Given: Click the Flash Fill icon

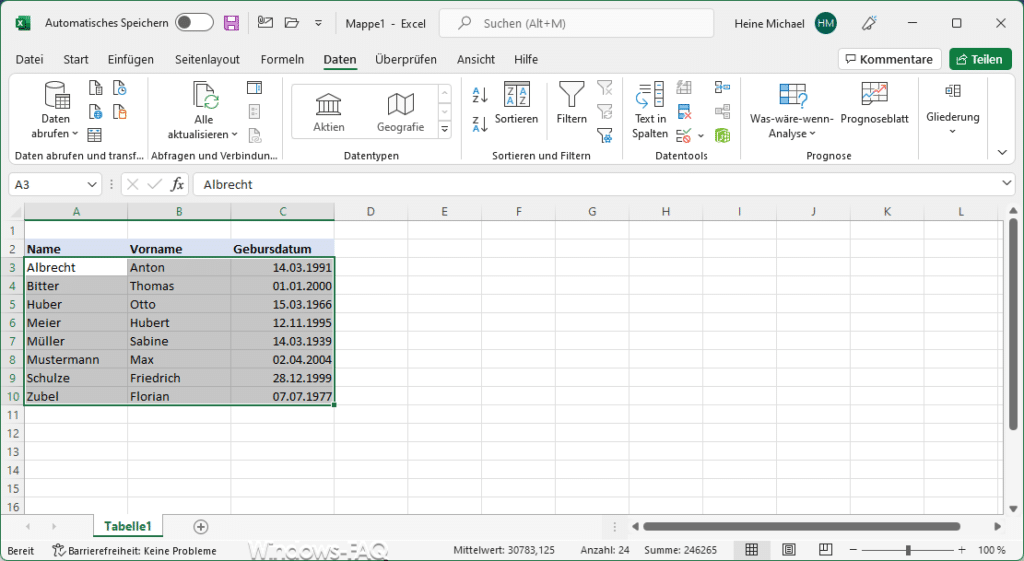Looking at the screenshot, I should click(684, 88).
